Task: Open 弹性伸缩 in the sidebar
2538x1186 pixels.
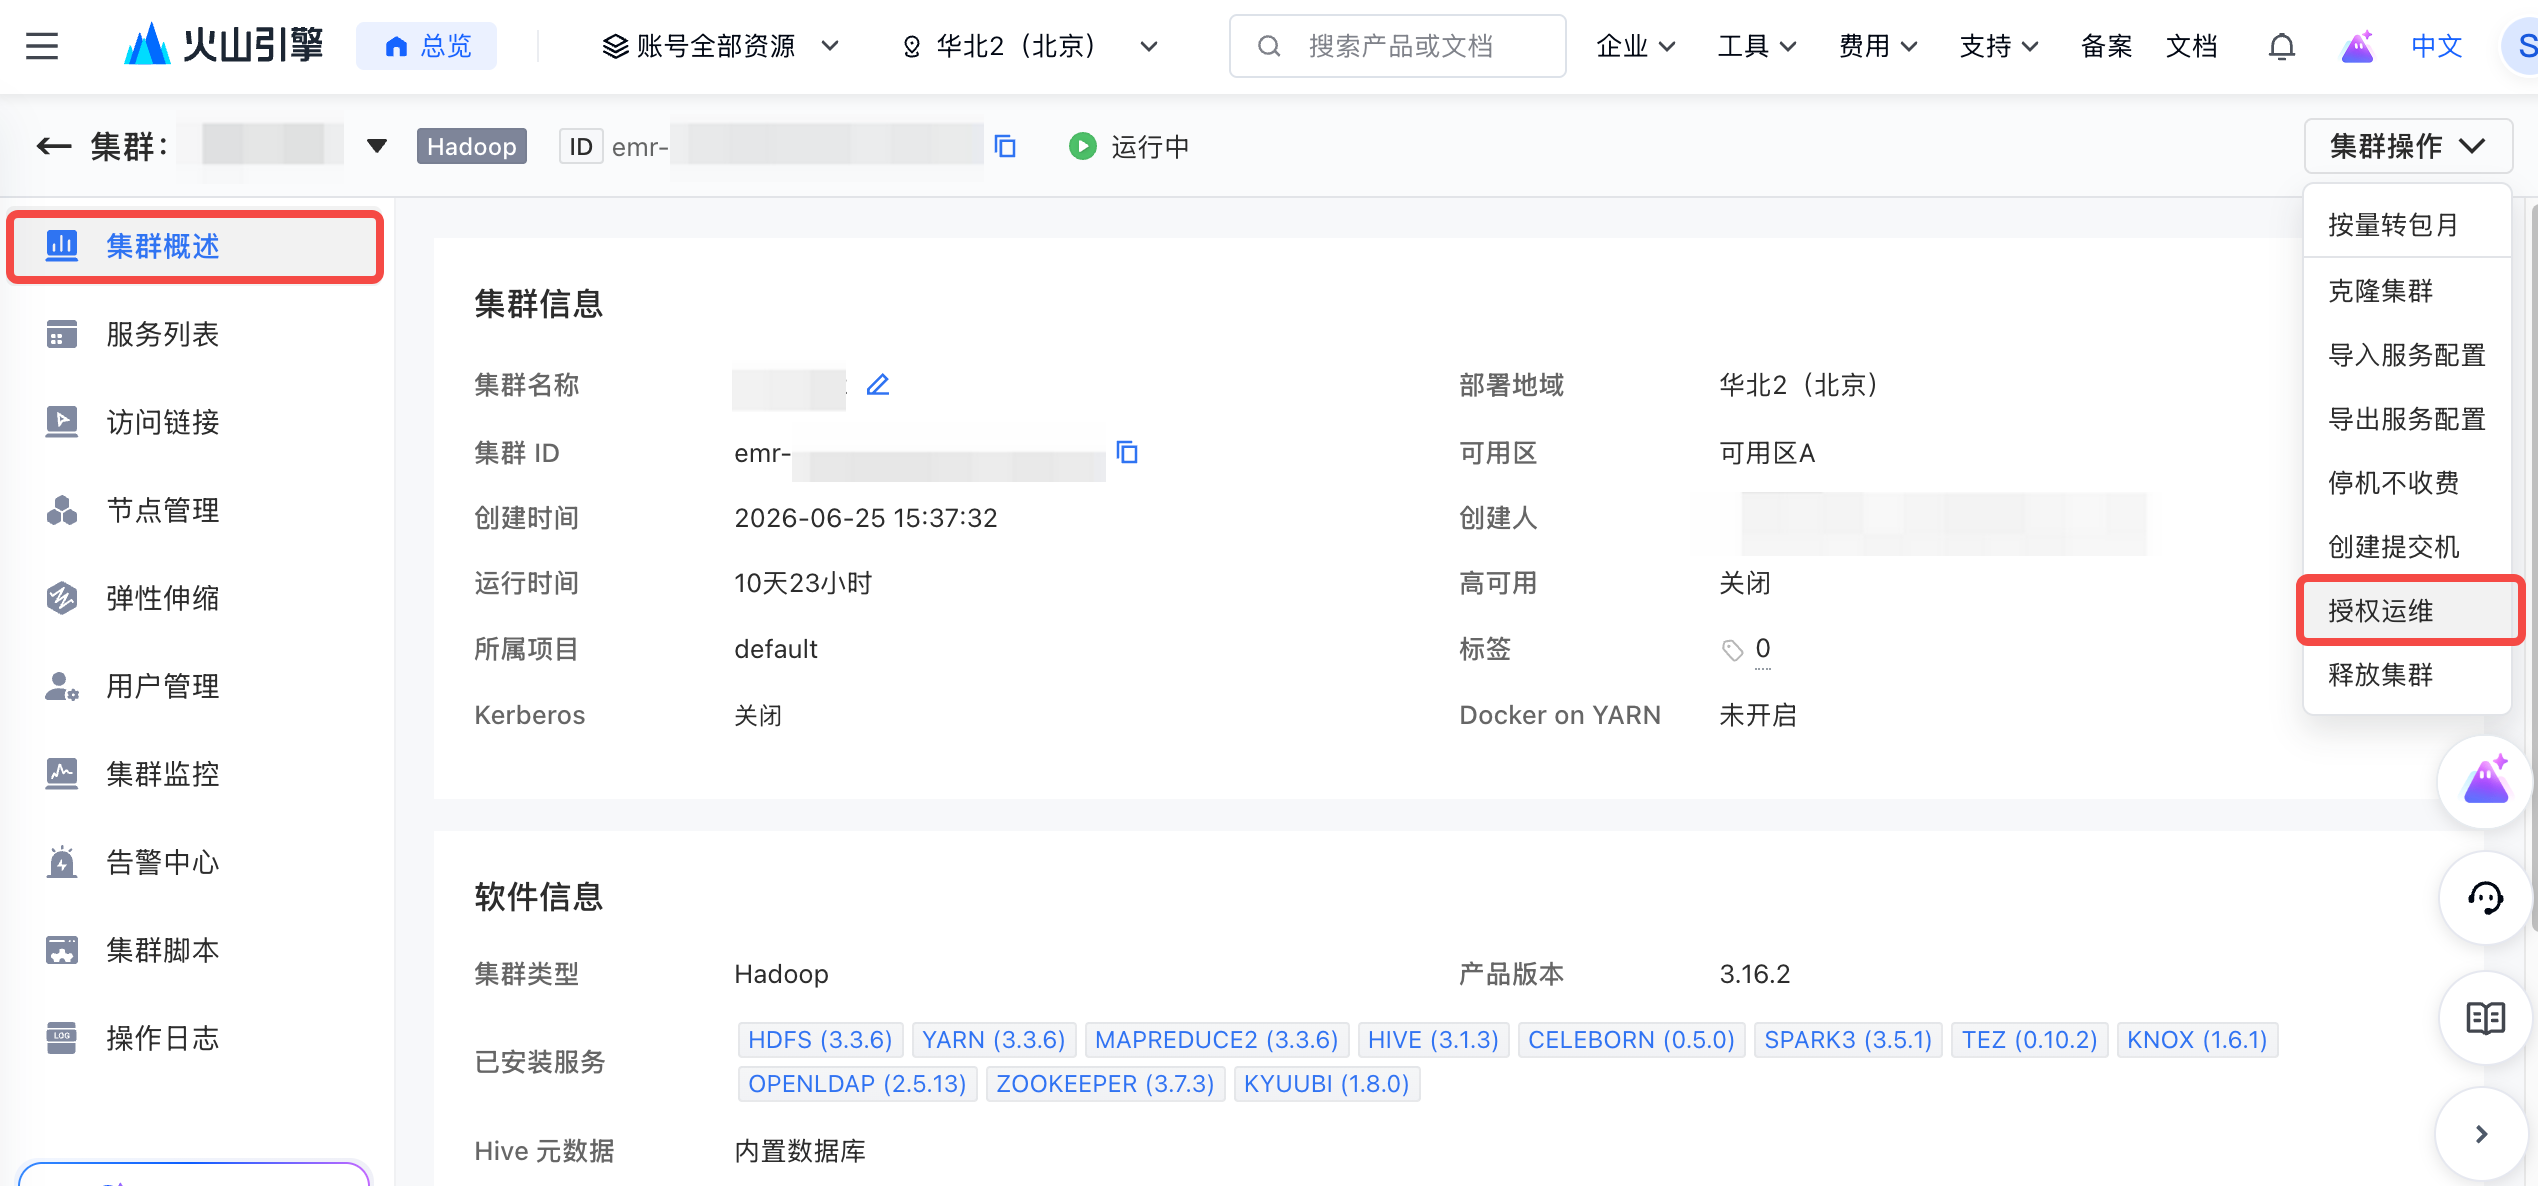Action: click(x=195, y=599)
